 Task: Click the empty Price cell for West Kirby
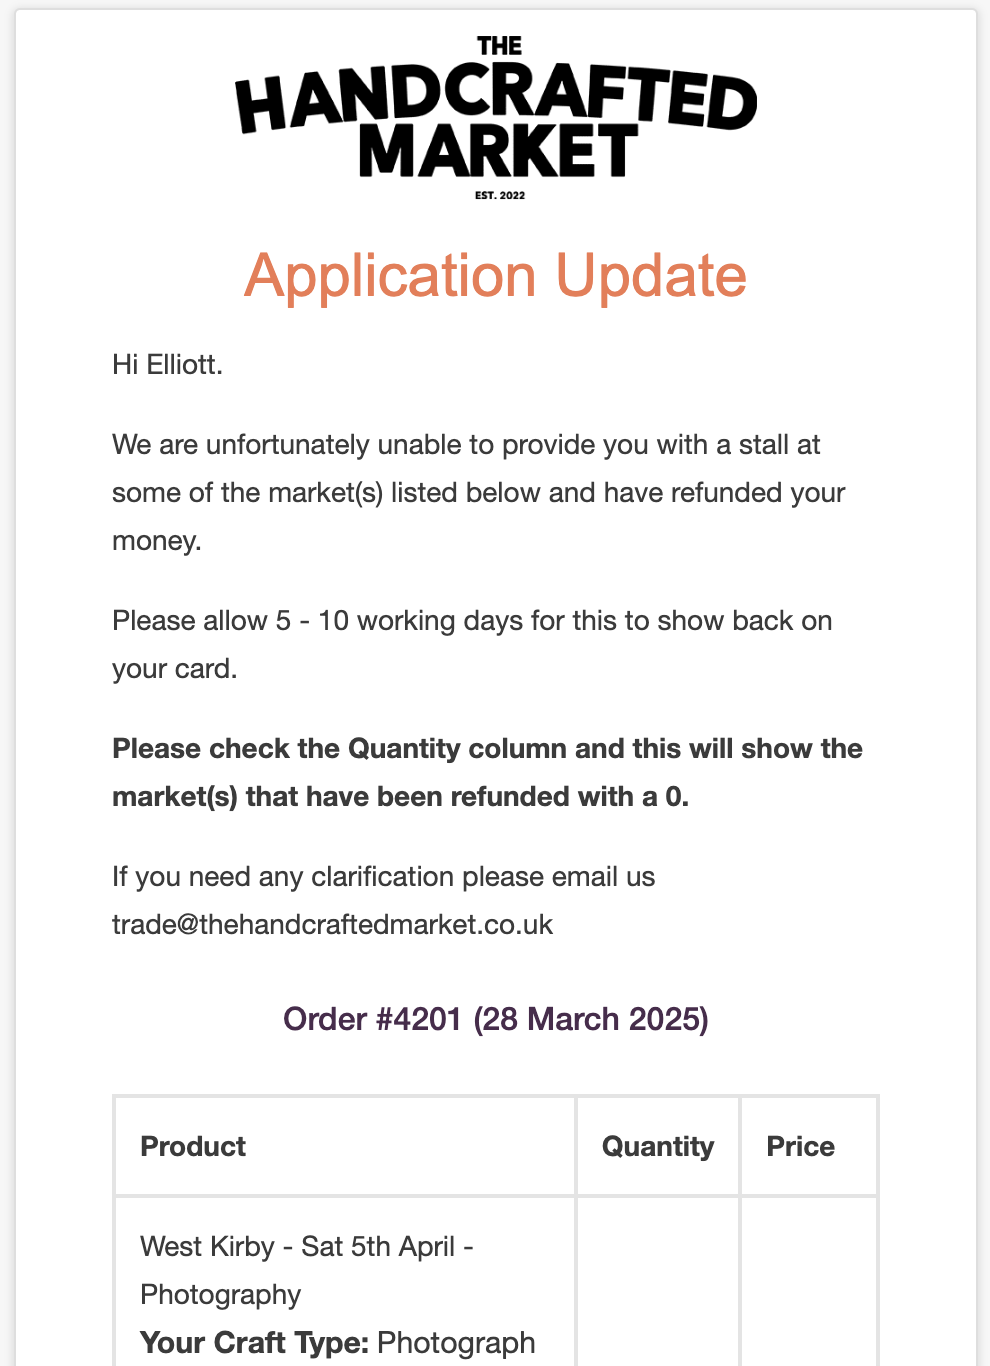click(x=808, y=1282)
